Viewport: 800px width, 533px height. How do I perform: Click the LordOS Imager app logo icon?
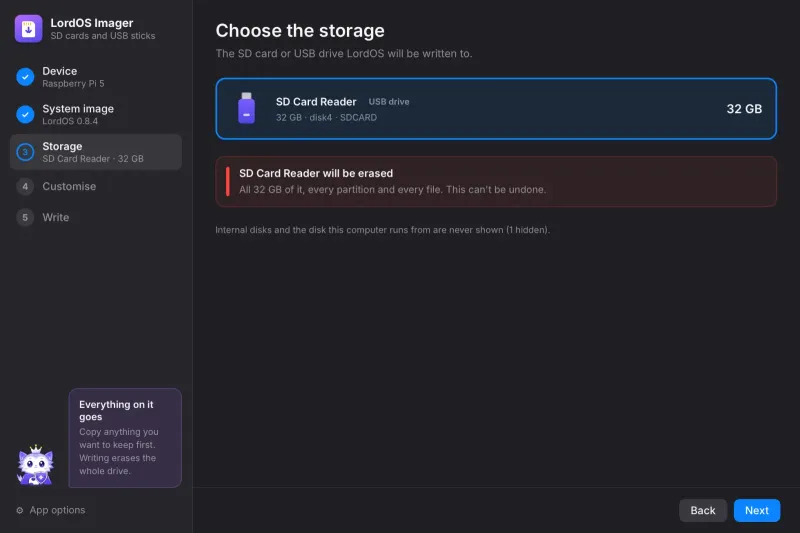point(29,29)
